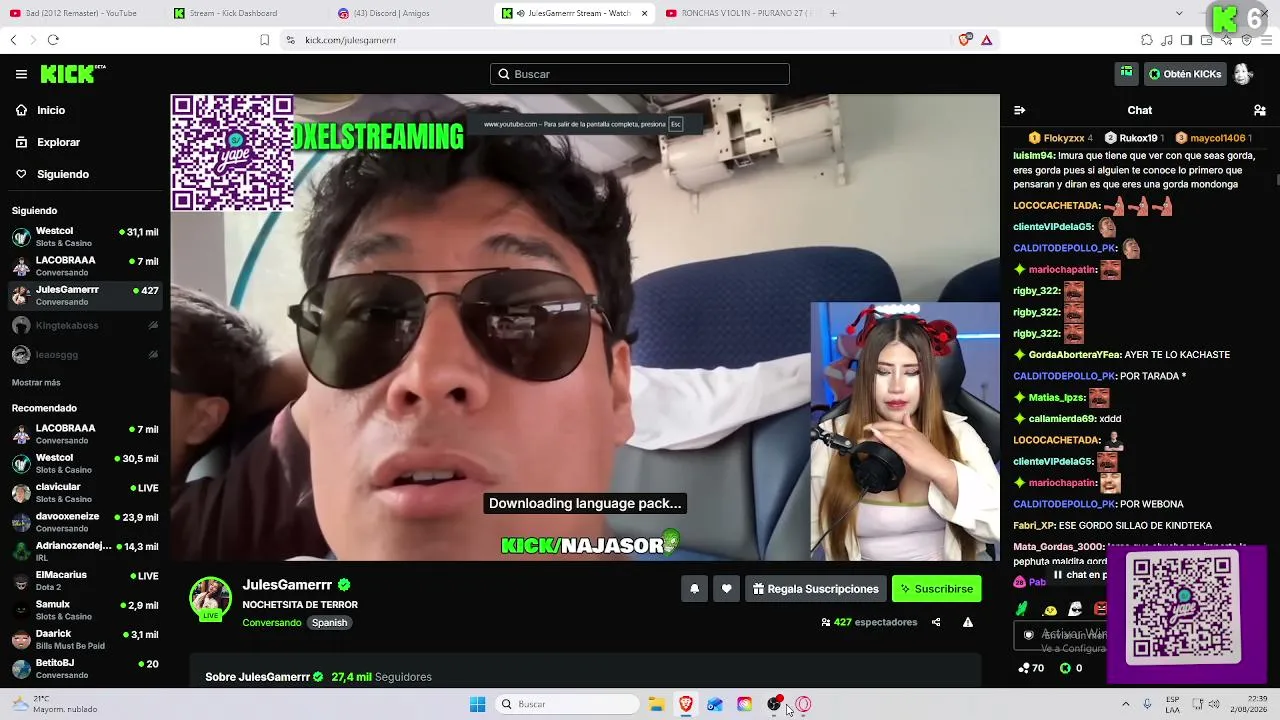Expand followed list with Mostrar más
The width and height of the screenshot is (1280, 720).
(x=36, y=383)
